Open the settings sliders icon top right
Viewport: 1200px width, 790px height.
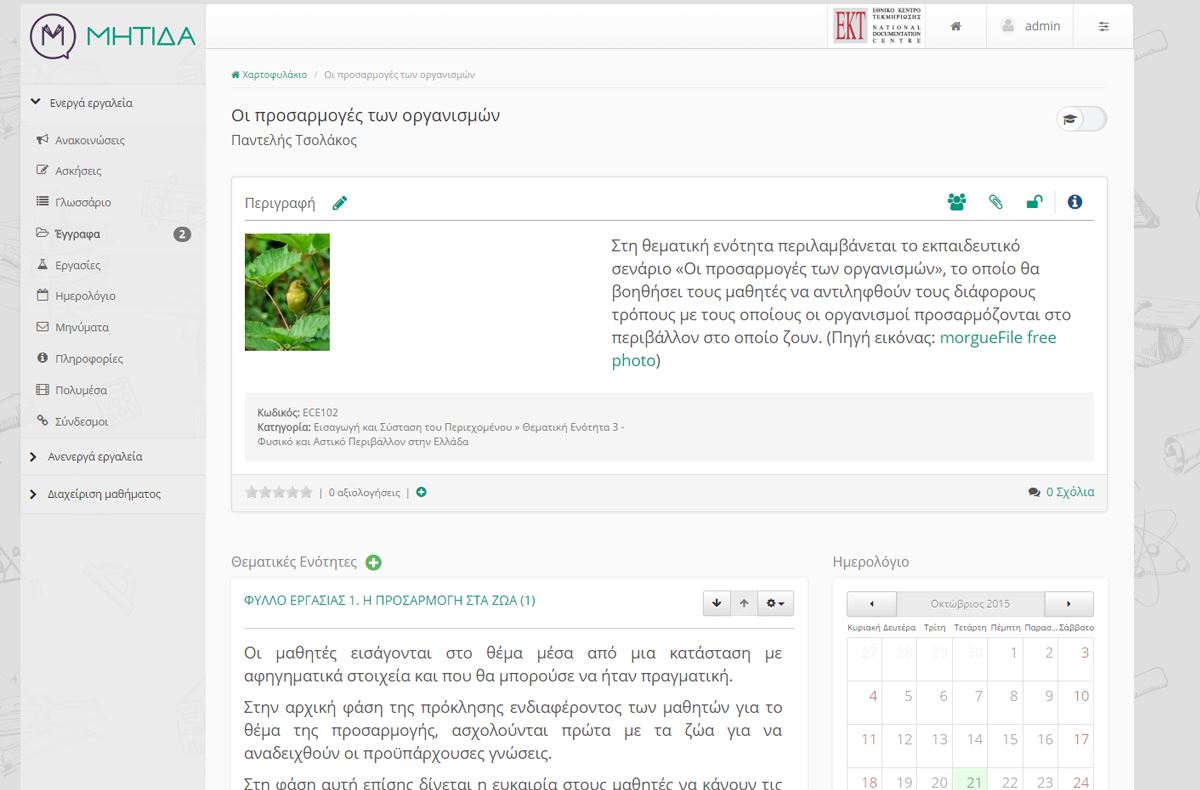[x=1104, y=26]
